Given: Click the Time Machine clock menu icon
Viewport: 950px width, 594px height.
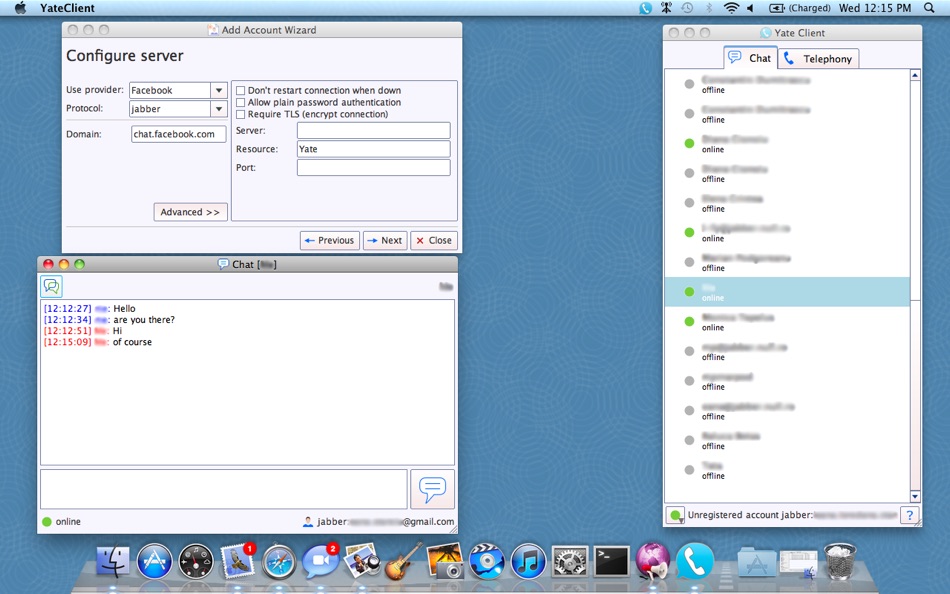Looking at the screenshot, I should tap(687, 8).
